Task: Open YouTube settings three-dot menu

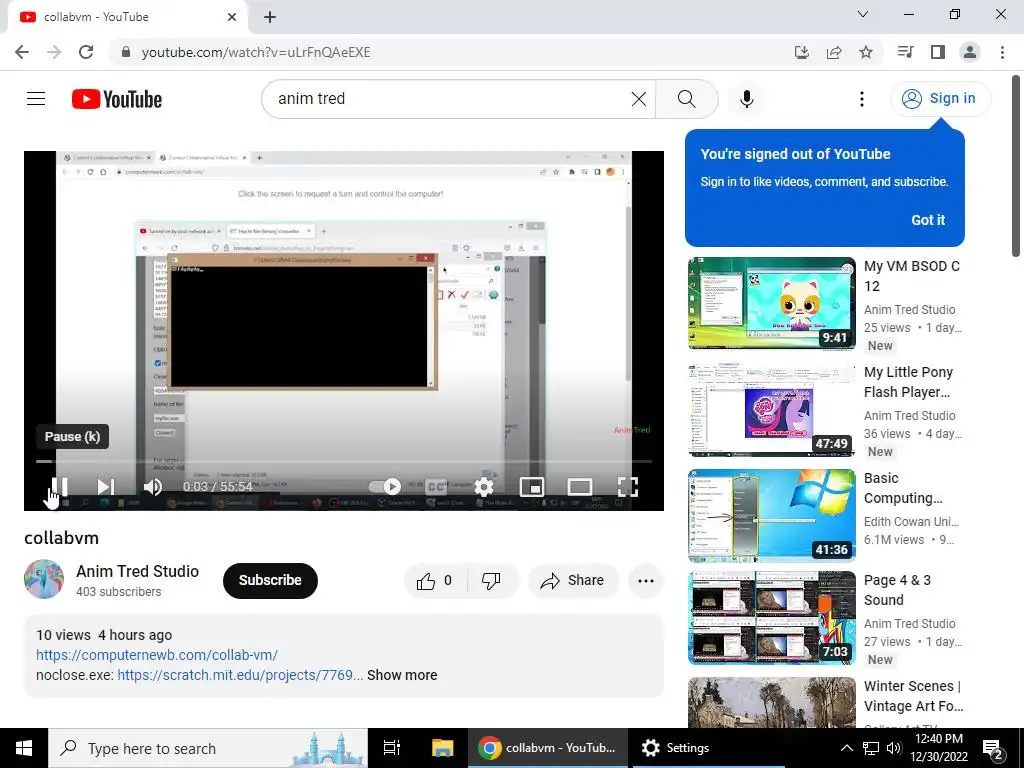Action: tap(861, 99)
